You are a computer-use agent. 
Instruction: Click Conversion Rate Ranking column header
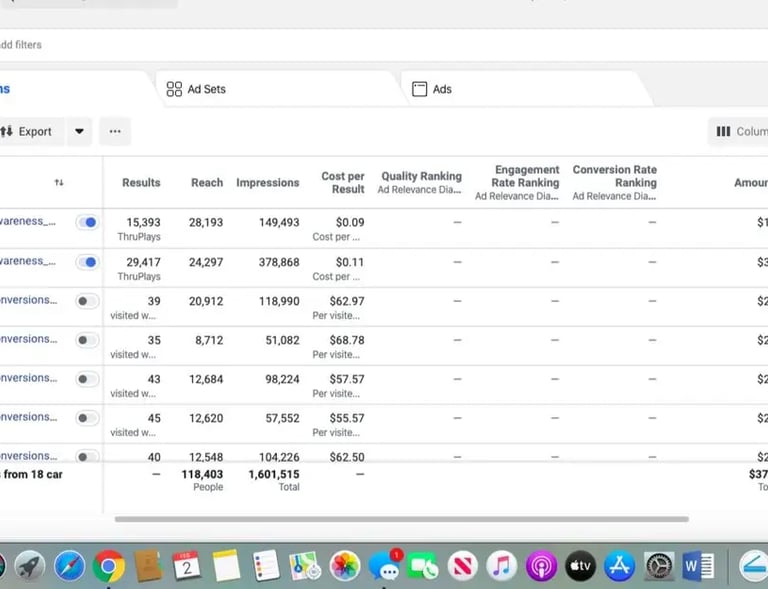click(615, 183)
